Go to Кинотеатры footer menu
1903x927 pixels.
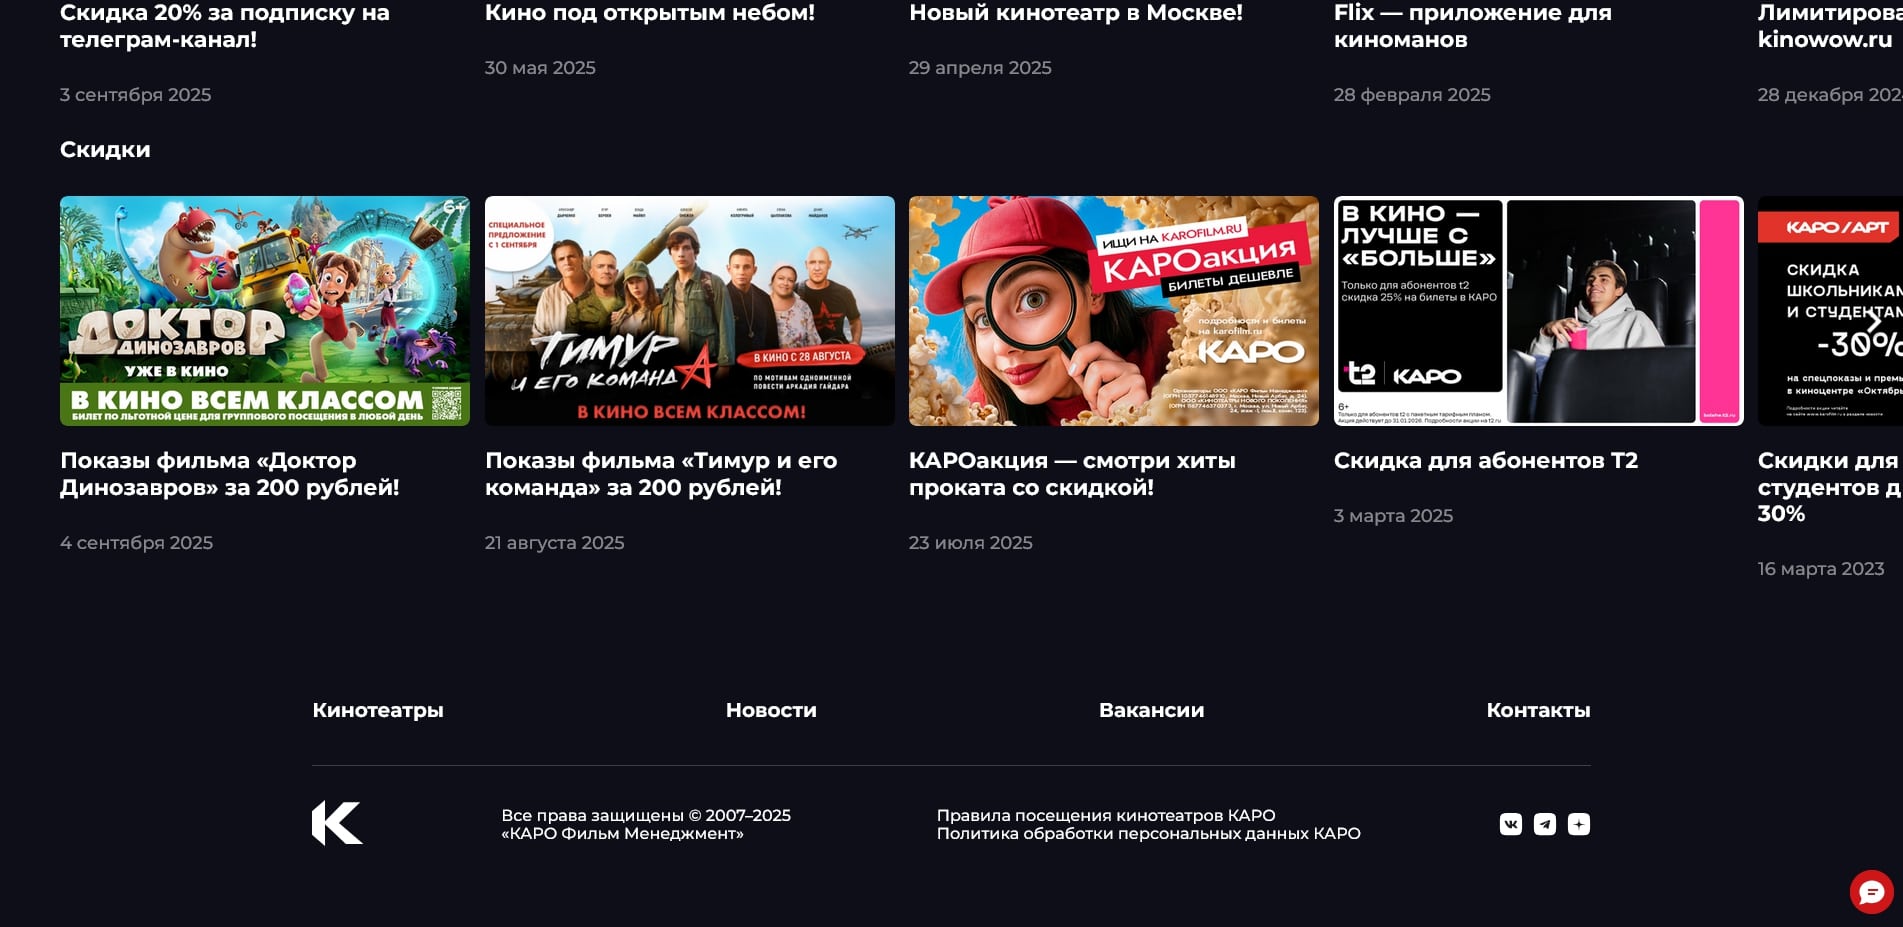tap(377, 710)
